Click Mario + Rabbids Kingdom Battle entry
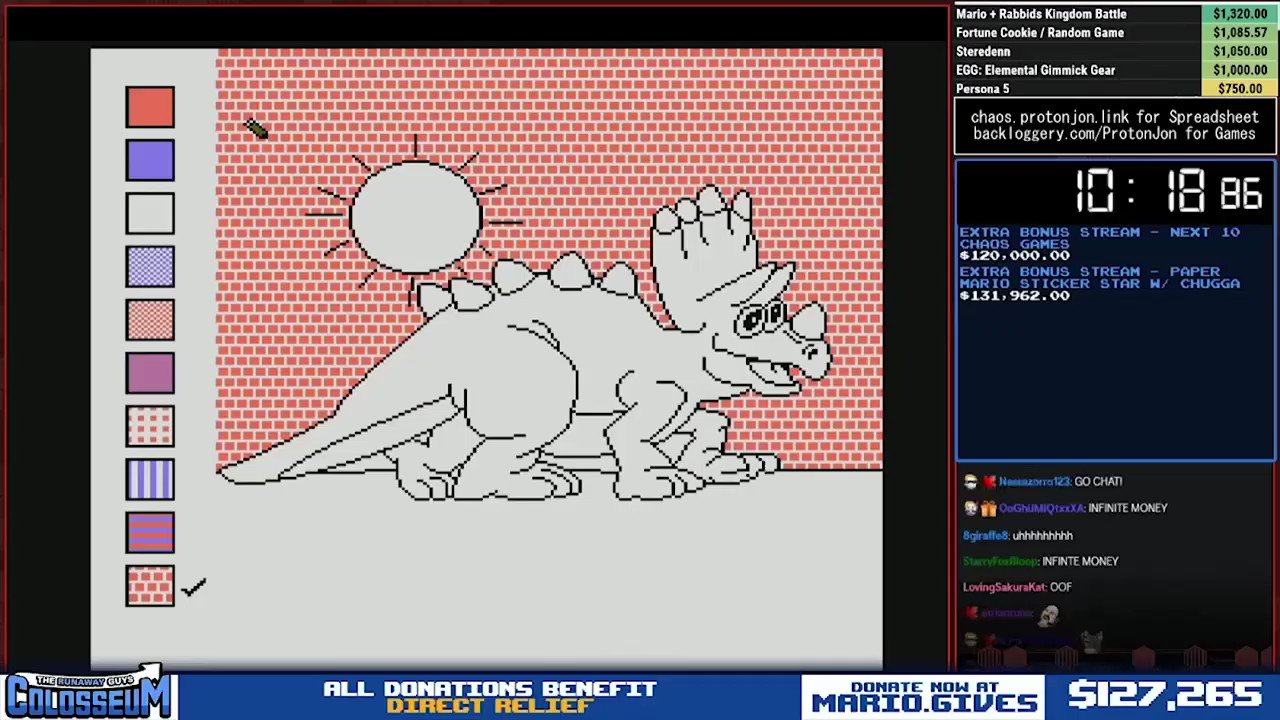Viewport: 1280px width, 720px height. pyautogui.click(x=1041, y=14)
